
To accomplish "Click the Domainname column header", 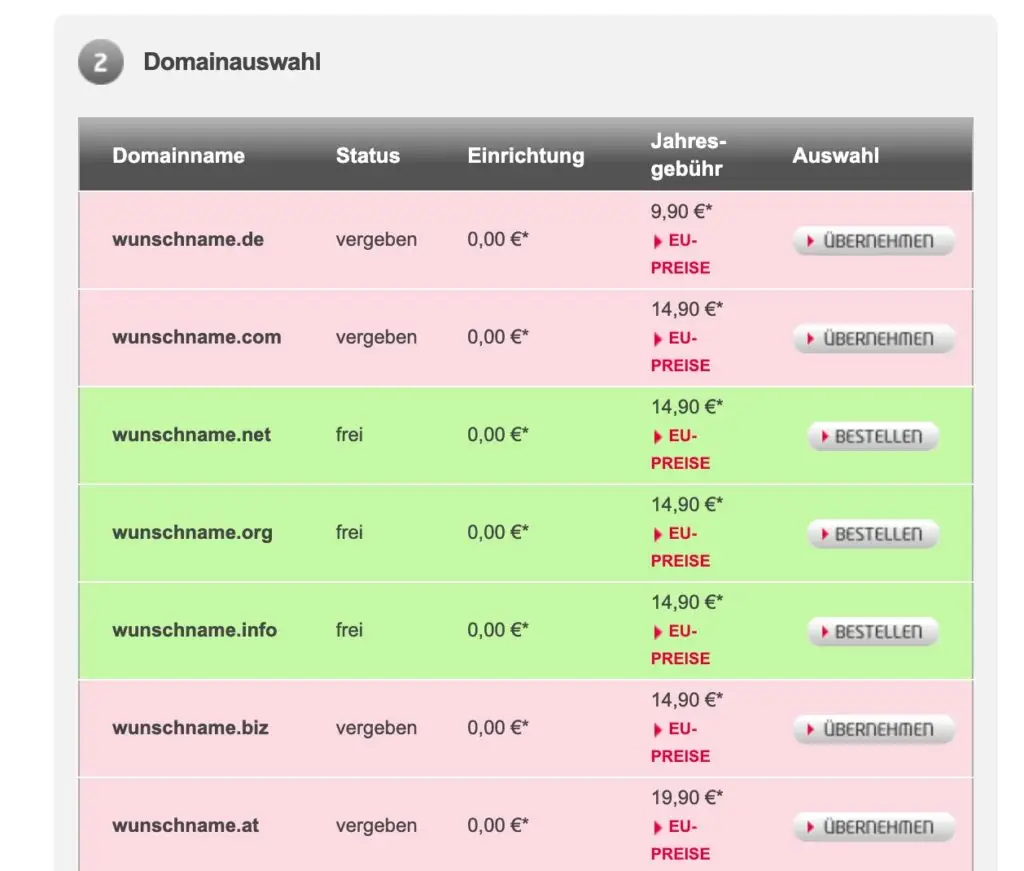I will (178, 155).
